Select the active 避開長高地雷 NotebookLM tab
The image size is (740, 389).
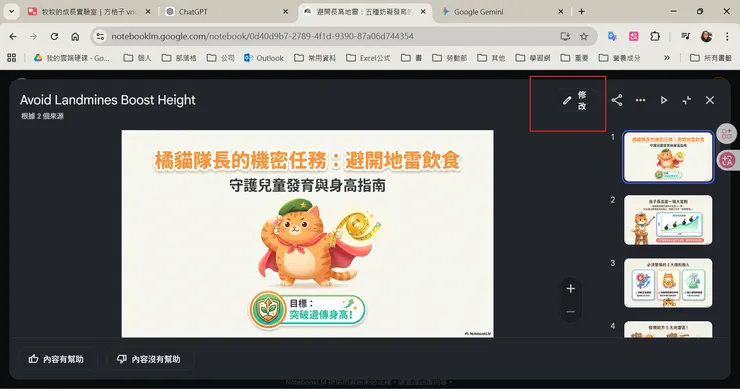(x=364, y=12)
